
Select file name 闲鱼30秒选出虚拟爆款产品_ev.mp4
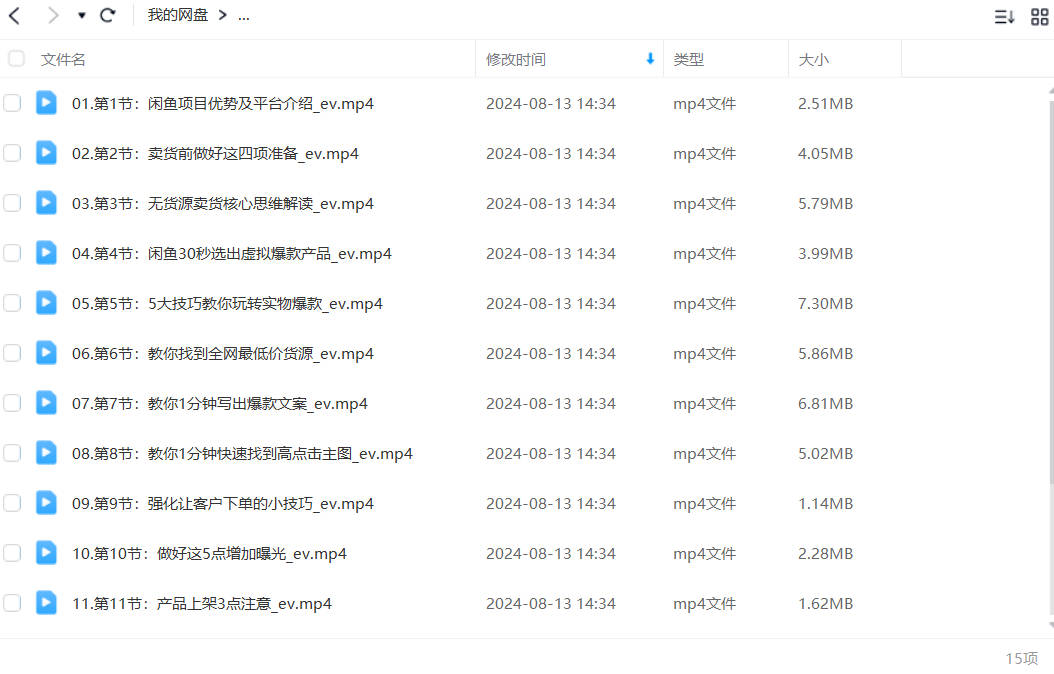pyautogui.click(x=270, y=253)
